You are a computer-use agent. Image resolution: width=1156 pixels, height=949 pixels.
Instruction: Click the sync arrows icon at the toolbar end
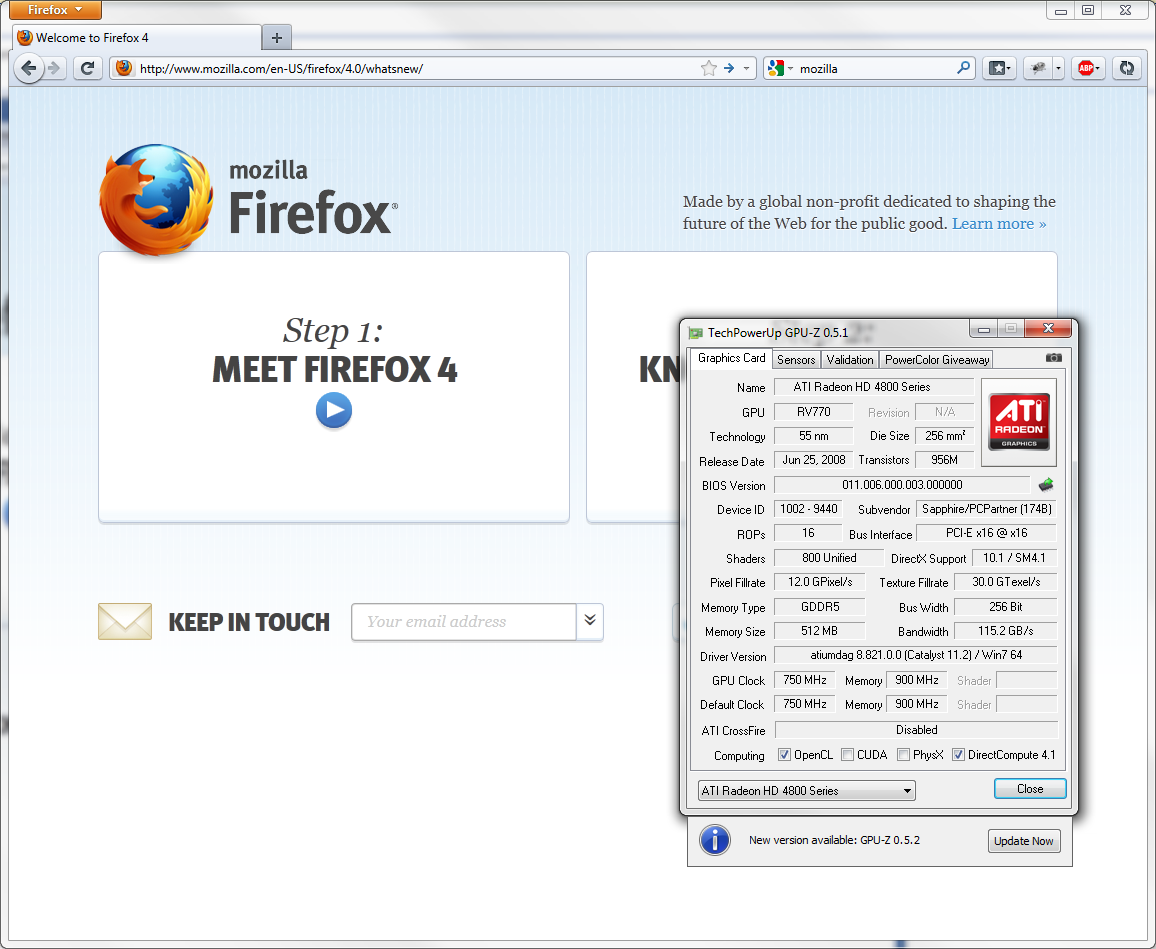tap(1127, 69)
